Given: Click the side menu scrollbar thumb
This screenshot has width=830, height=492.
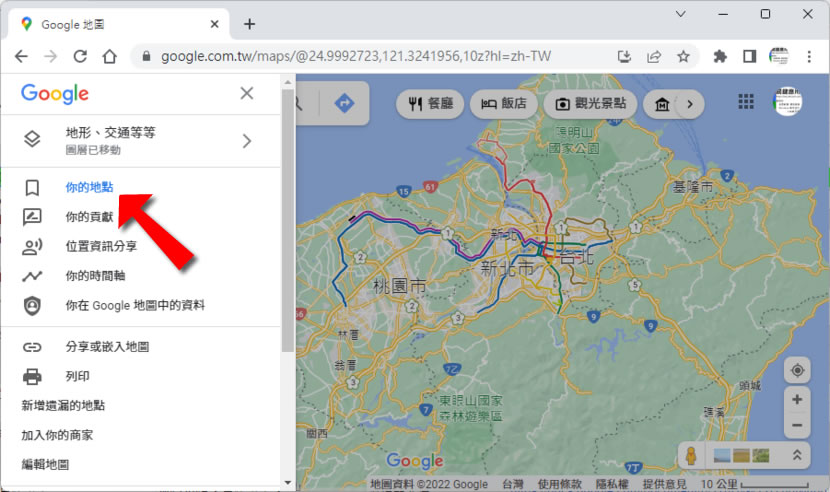Looking at the screenshot, I should click(287, 220).
